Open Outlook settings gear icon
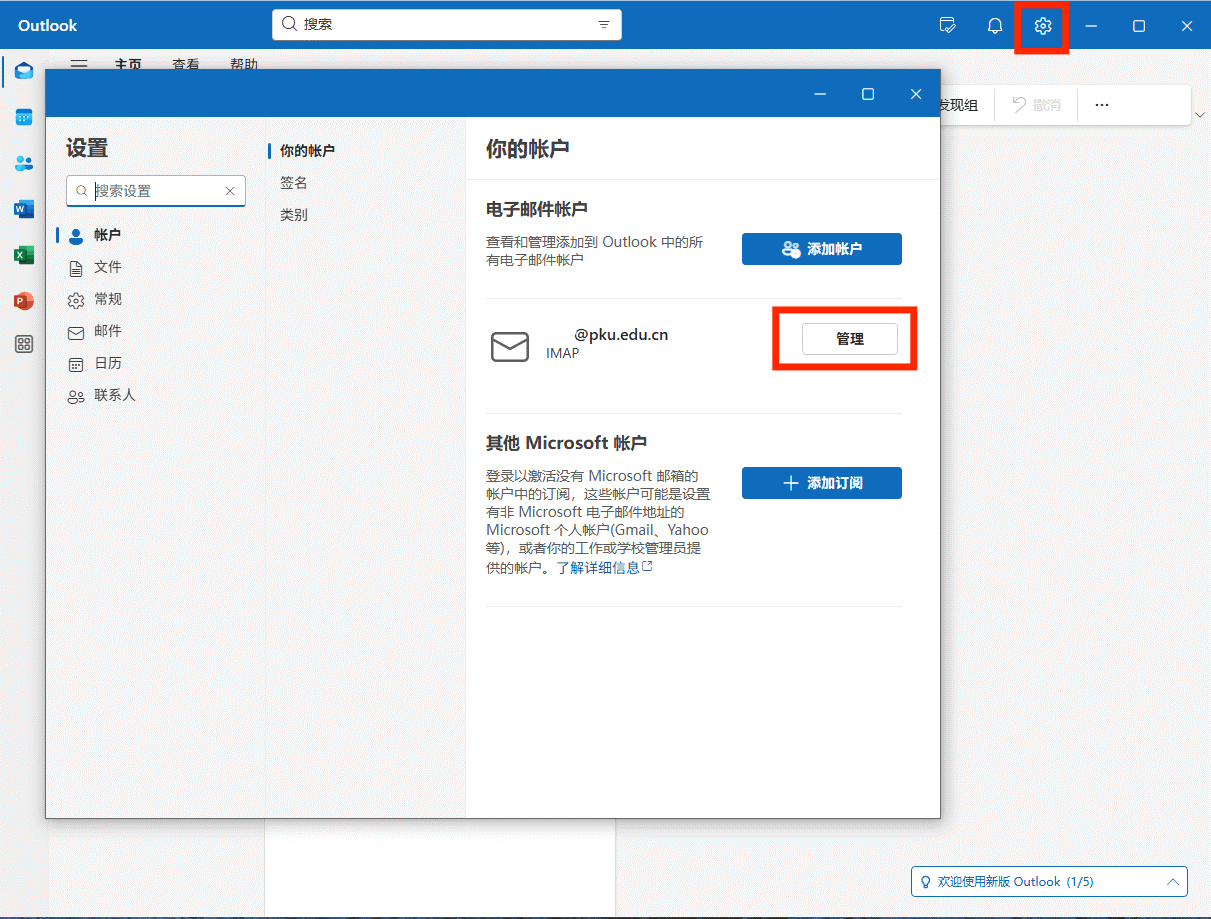Screen dimensions: 1211x919 [1043, 26]
